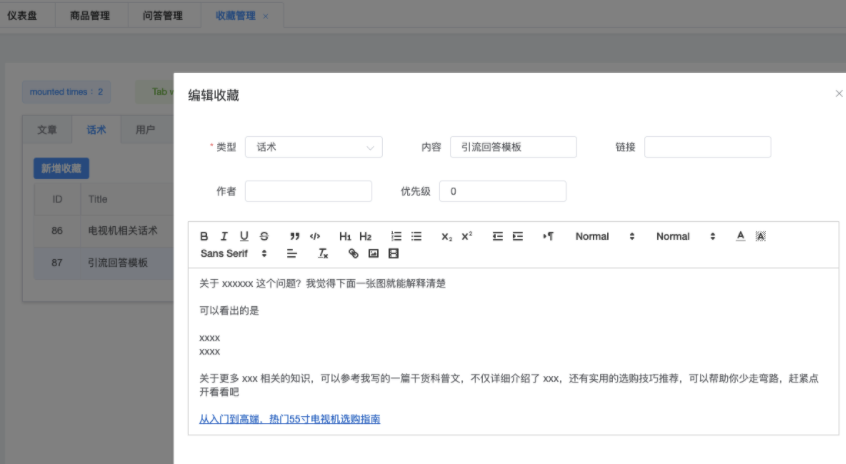Insert a code block
846x464 pixels.
point(315,236)
